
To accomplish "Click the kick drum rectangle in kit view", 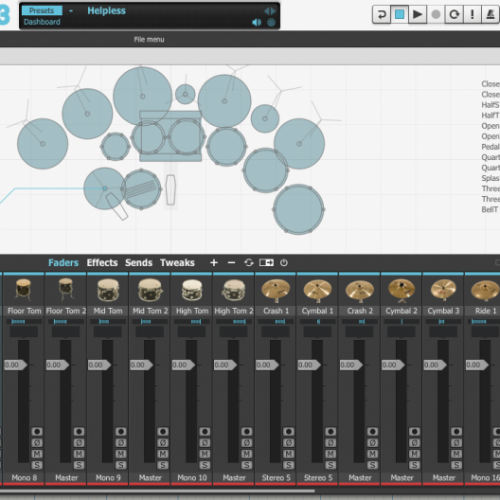I will (x=171, y=136).
